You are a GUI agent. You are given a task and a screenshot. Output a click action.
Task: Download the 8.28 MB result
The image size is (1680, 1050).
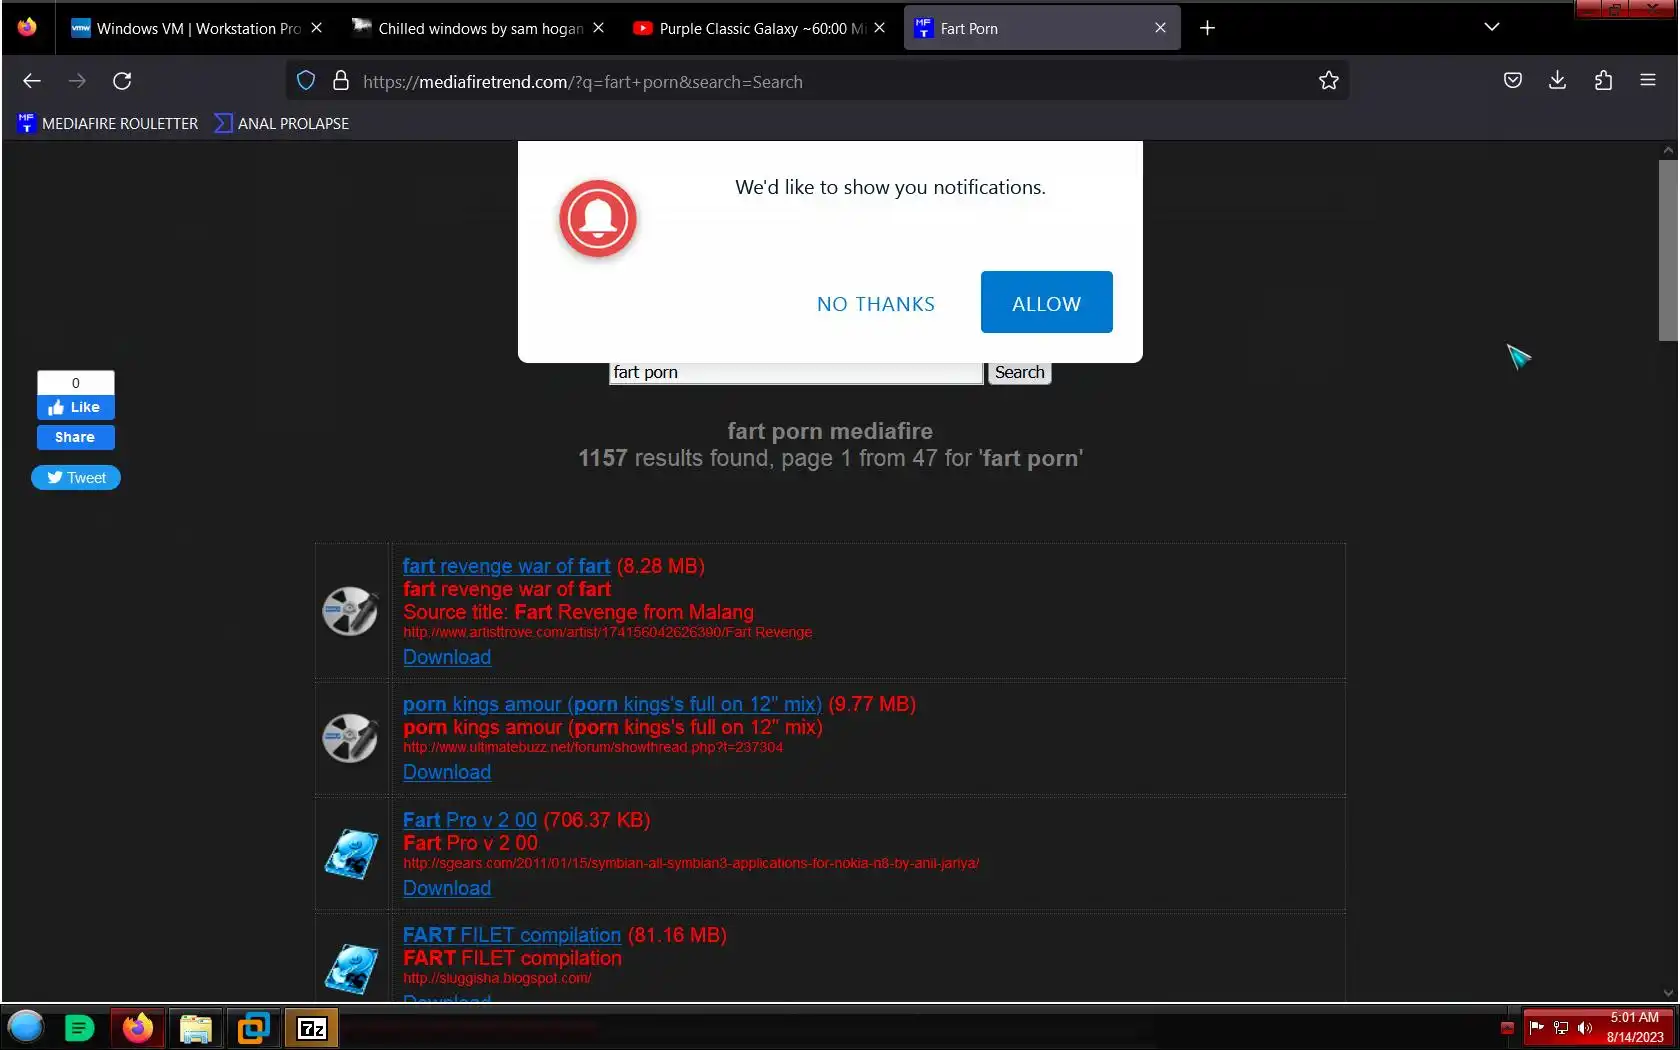click(447, 657)
